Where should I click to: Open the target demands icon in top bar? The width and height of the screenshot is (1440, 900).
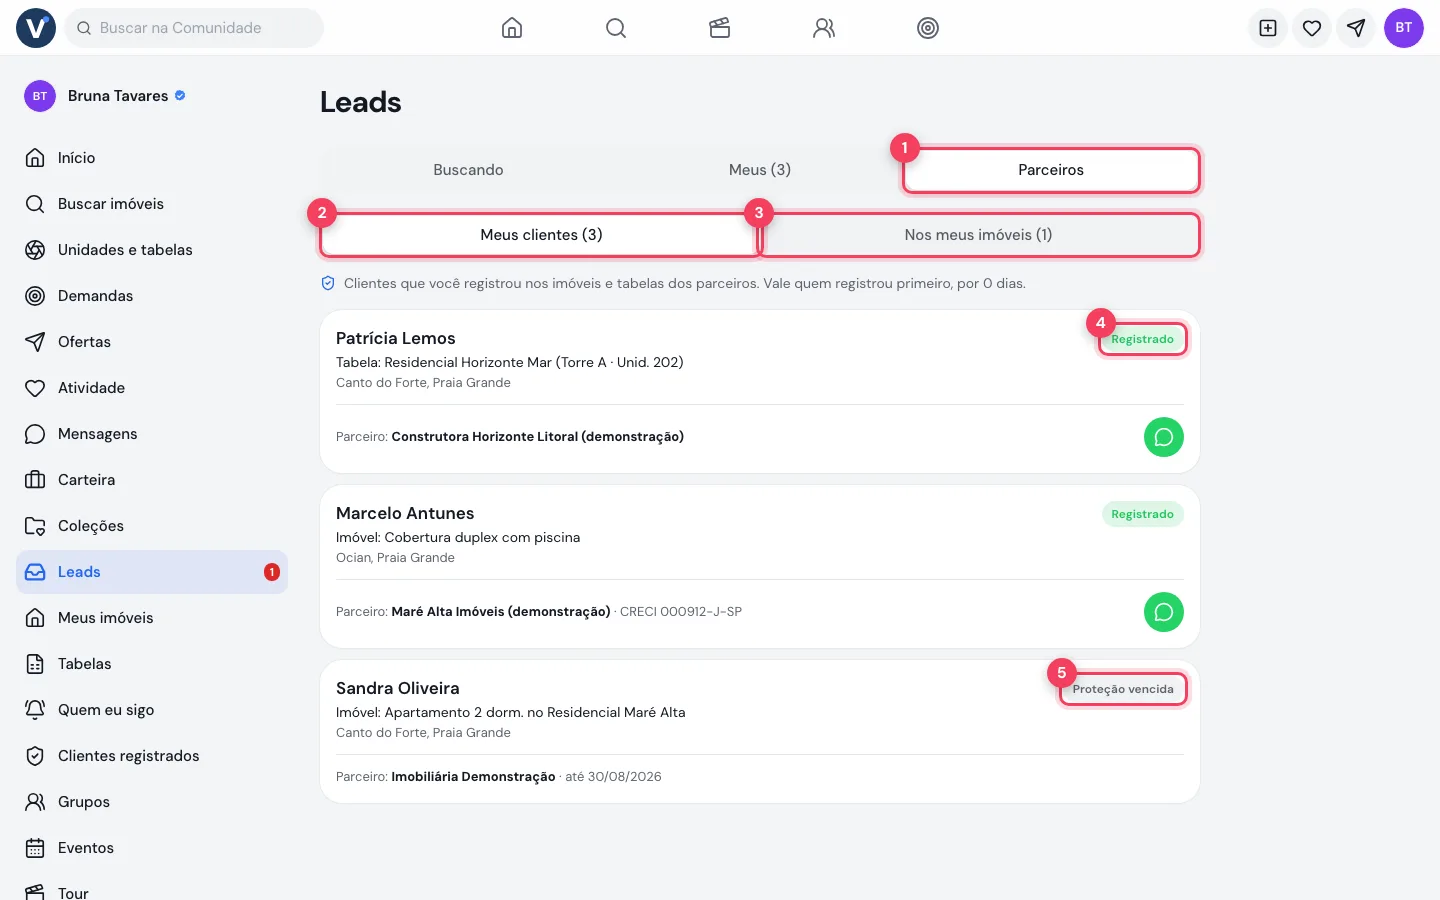(x=928, y=28)
